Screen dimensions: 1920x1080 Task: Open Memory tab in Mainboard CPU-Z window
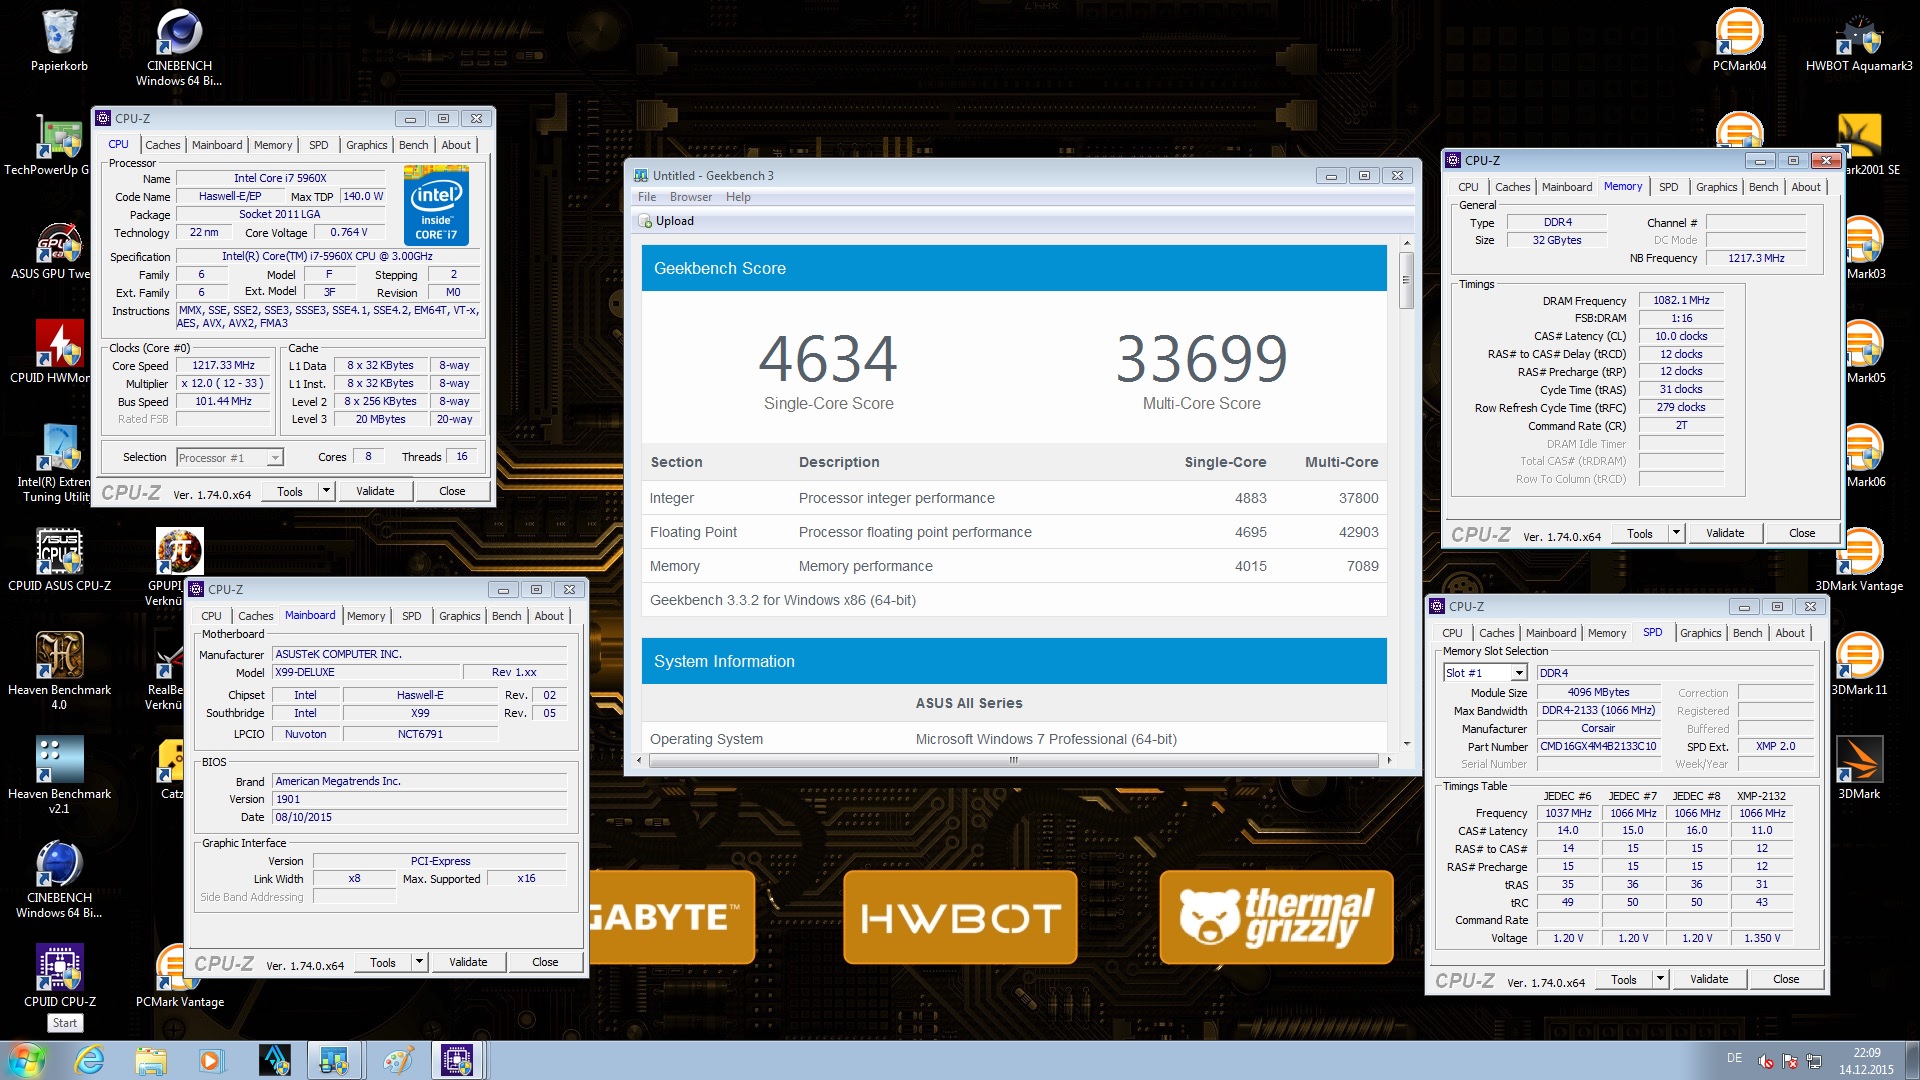pos(366,616)
